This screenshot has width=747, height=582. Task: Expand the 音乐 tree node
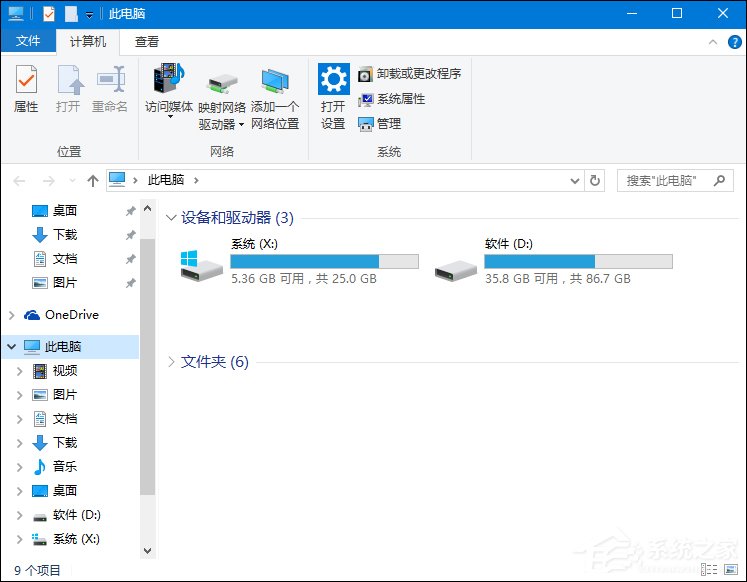[20, 467]
